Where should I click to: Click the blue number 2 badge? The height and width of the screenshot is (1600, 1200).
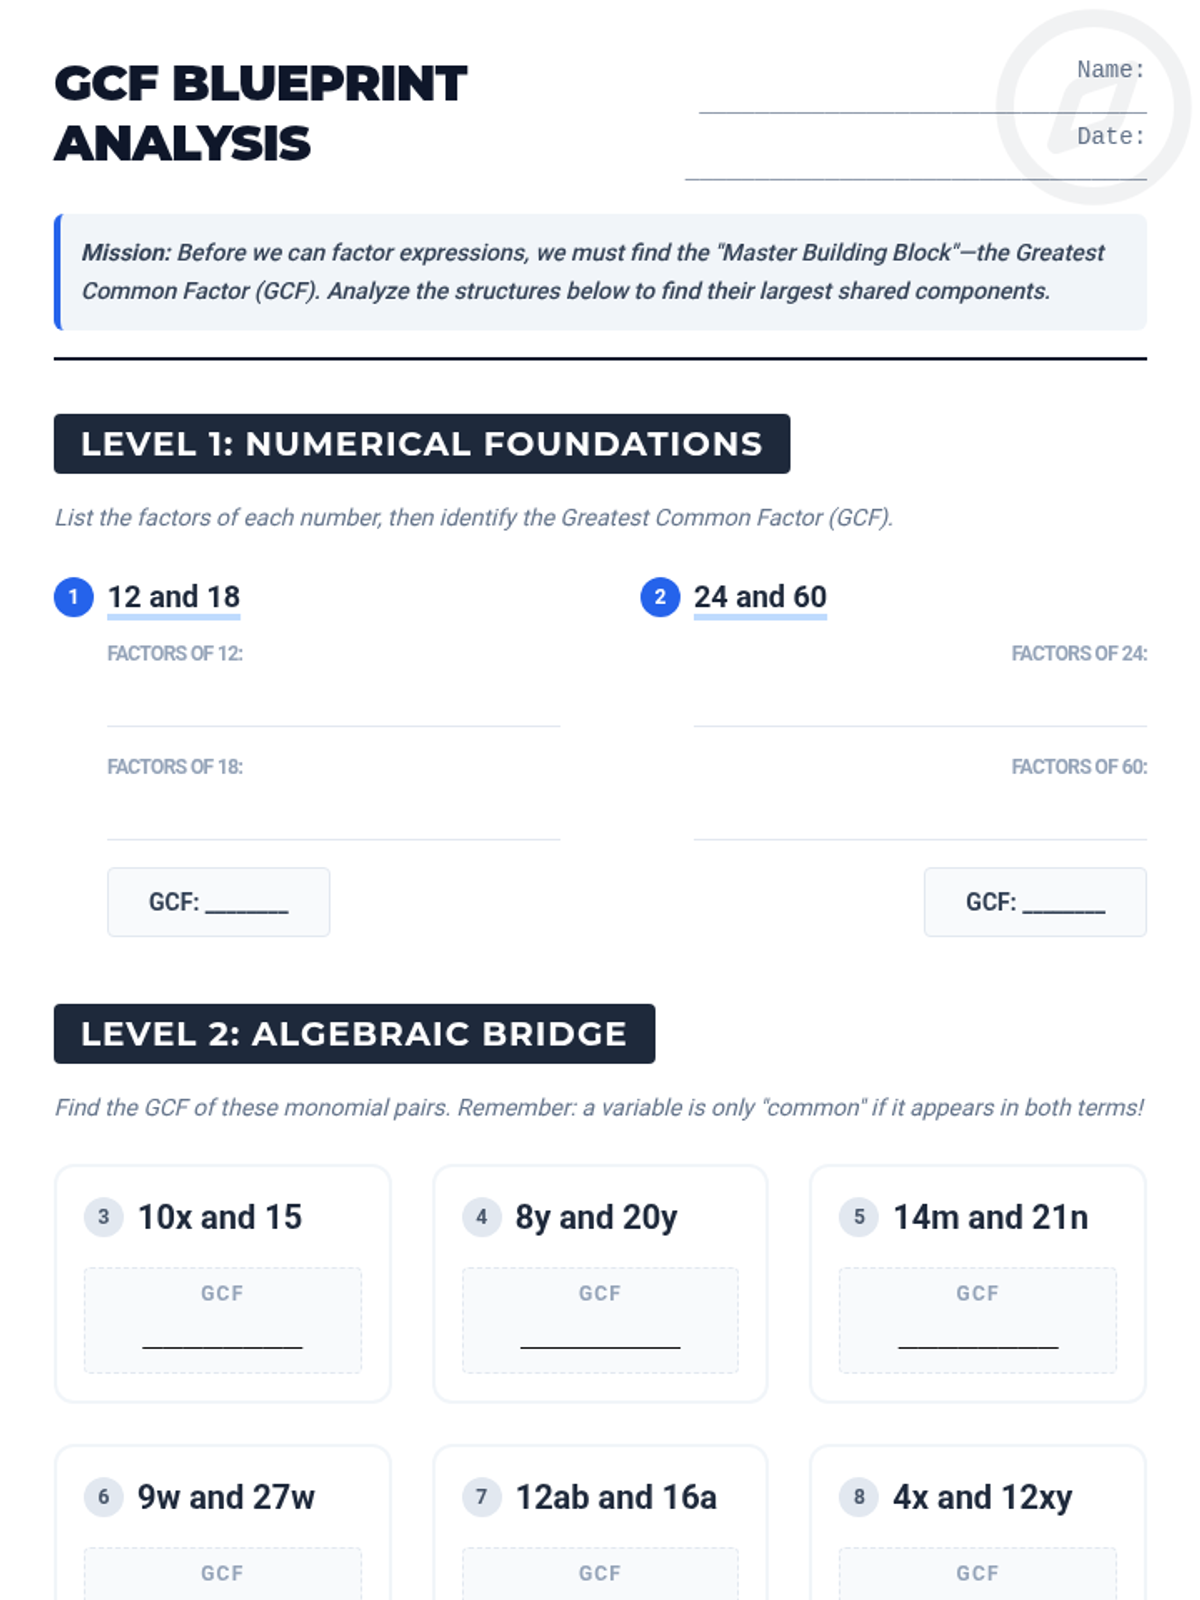pos(660,597)
